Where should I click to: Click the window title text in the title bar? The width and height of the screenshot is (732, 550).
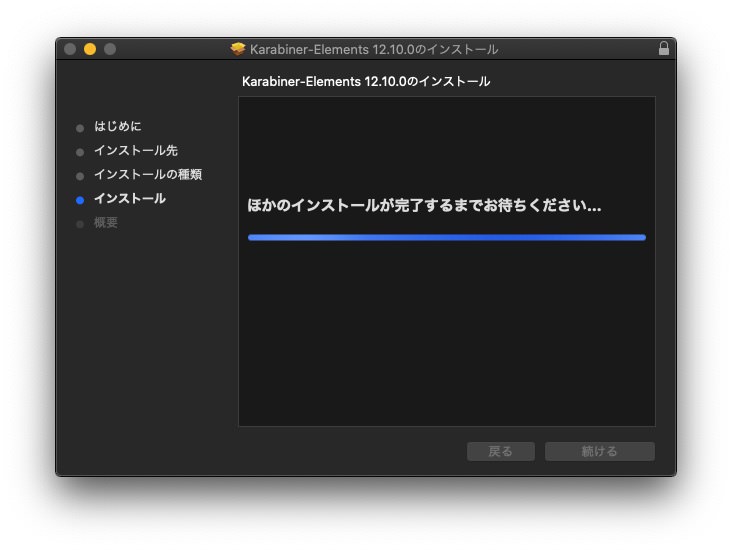click(374, 49)
